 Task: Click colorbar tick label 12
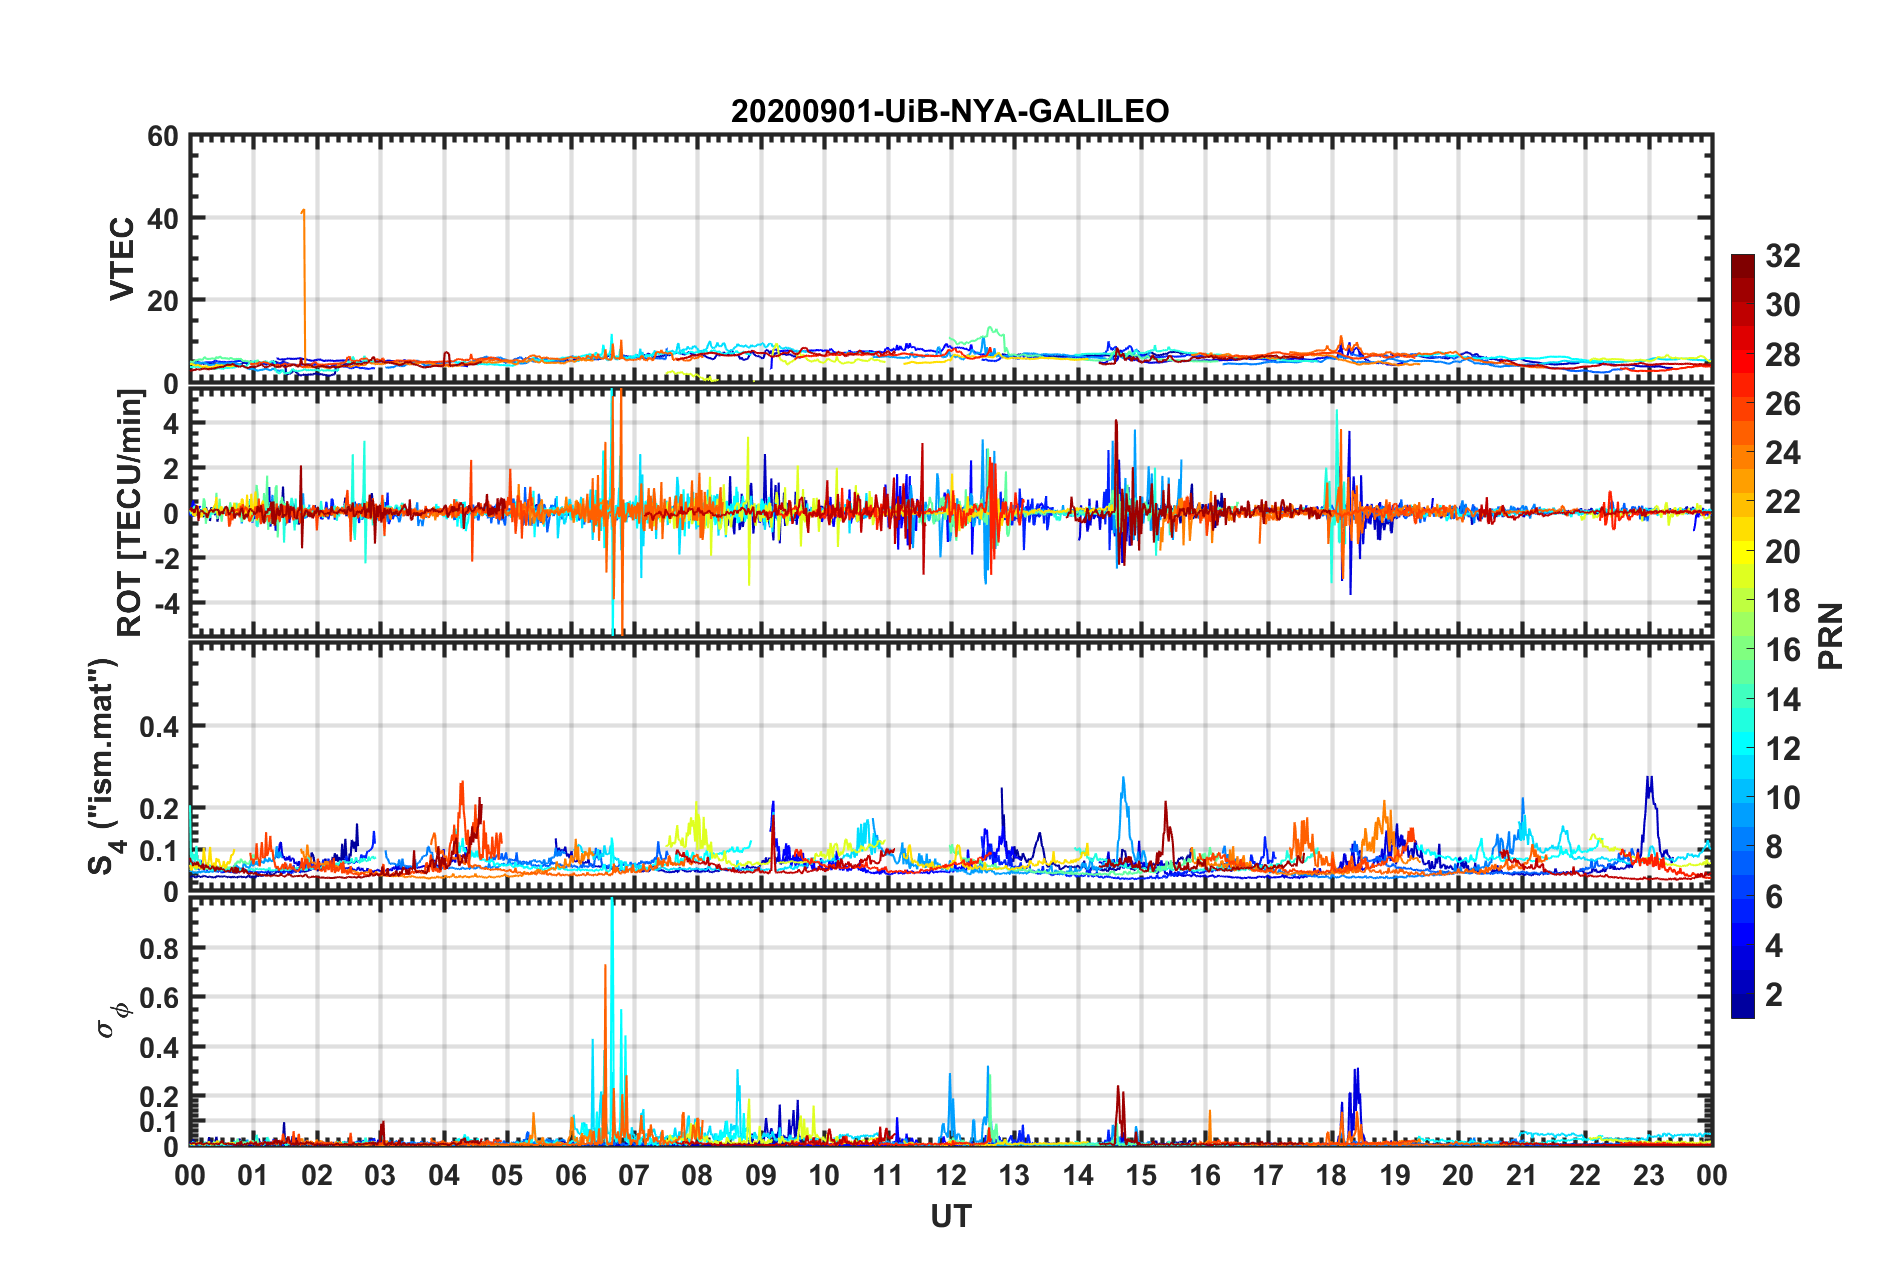[x=1783, y=749]
